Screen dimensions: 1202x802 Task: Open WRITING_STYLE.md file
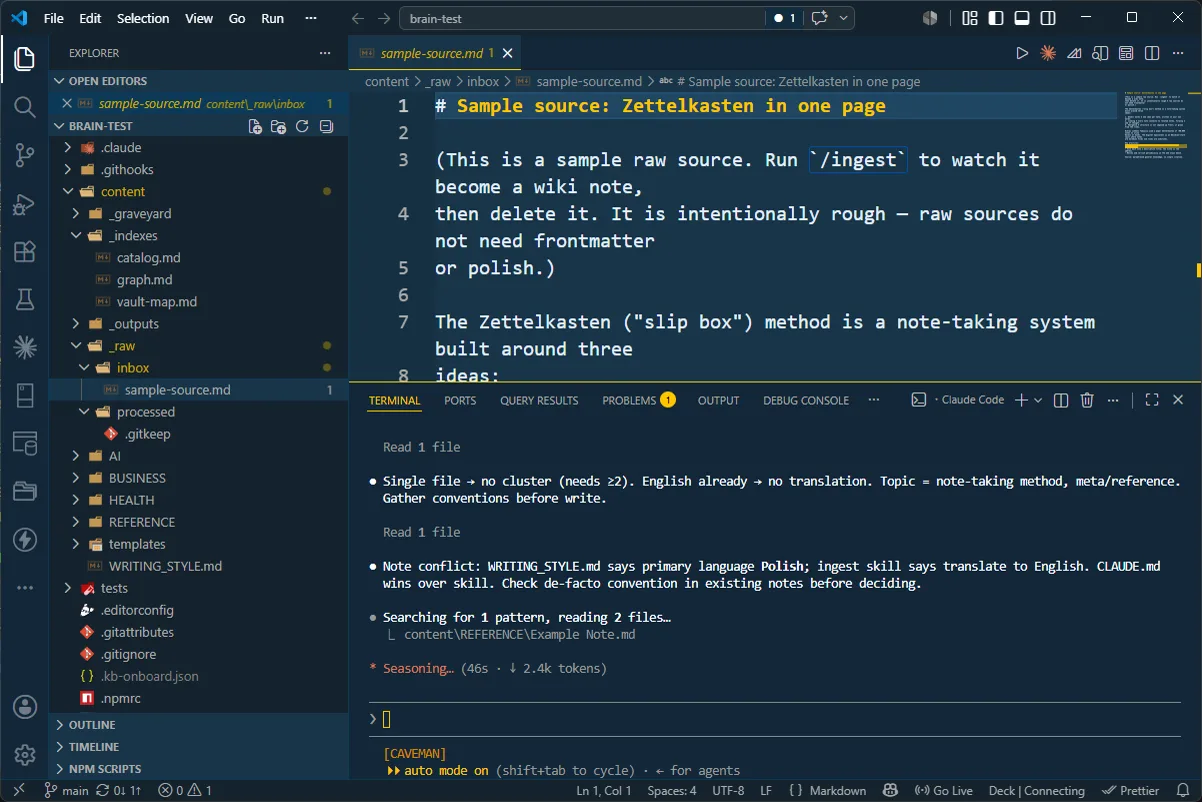coord(165,566)
